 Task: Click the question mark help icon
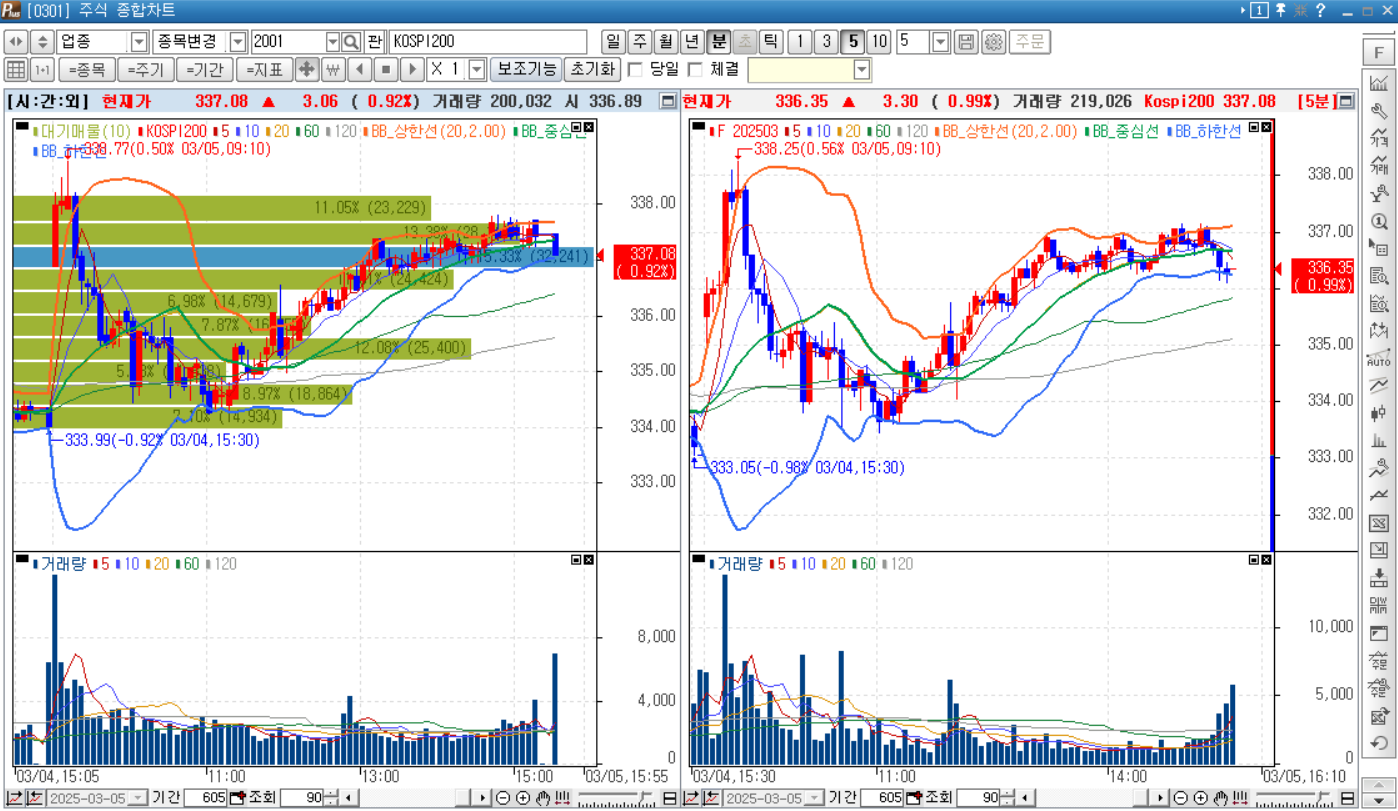point(1320,10)
